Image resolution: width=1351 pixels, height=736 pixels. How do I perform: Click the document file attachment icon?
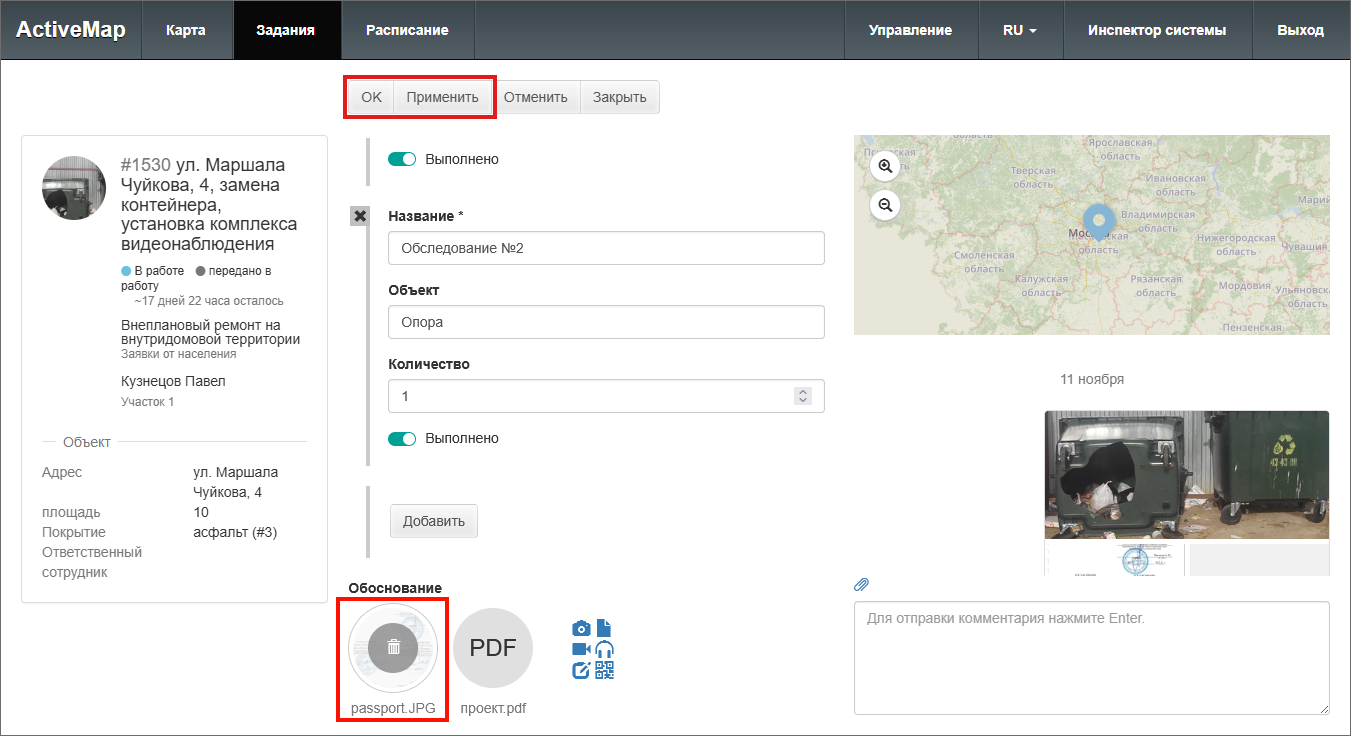pos(603,628)
